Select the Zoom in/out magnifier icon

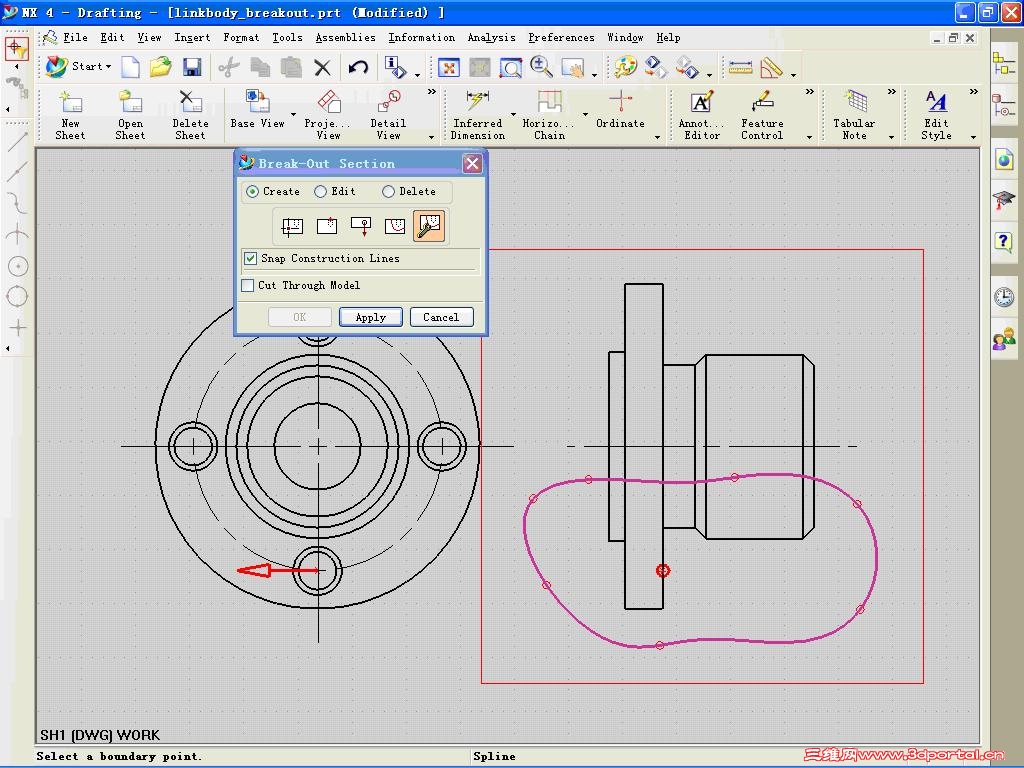(541, 67)
